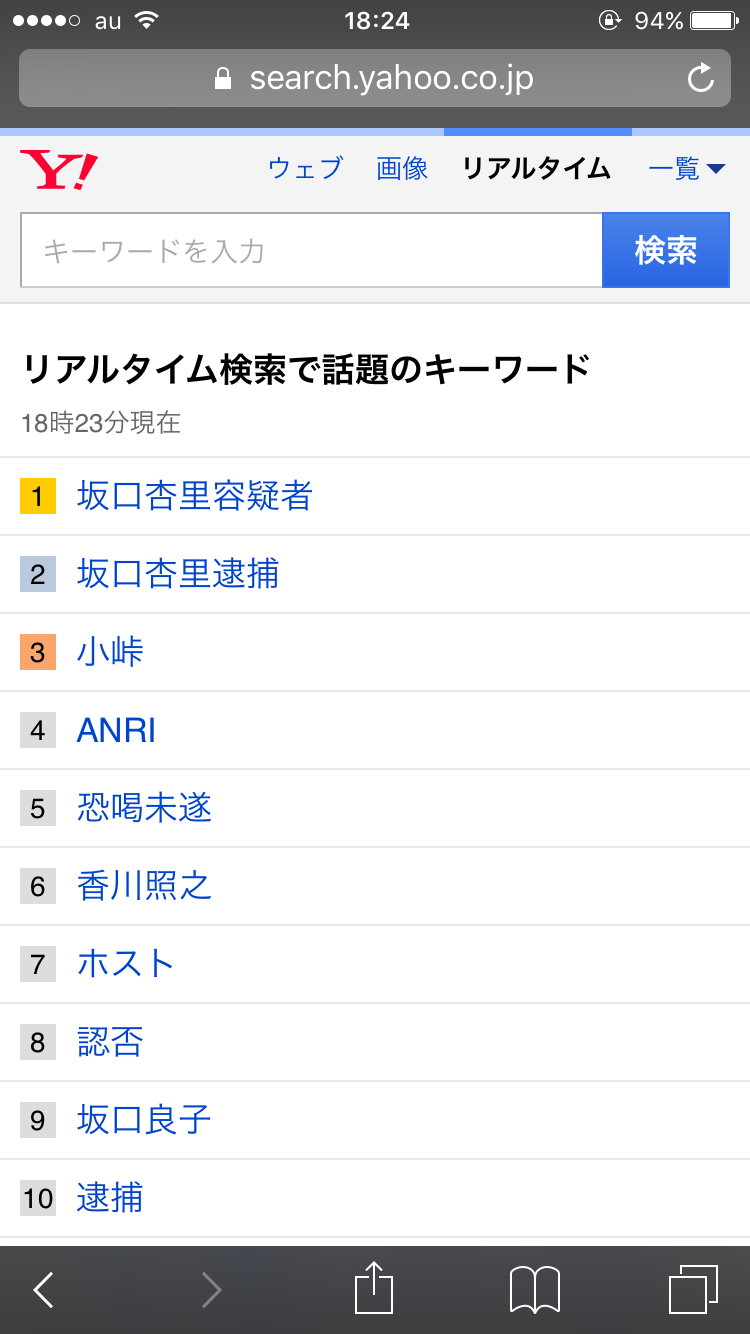Open the 恐喝未遂 keyword link
750x1334 pixels.
coord(144,808)
